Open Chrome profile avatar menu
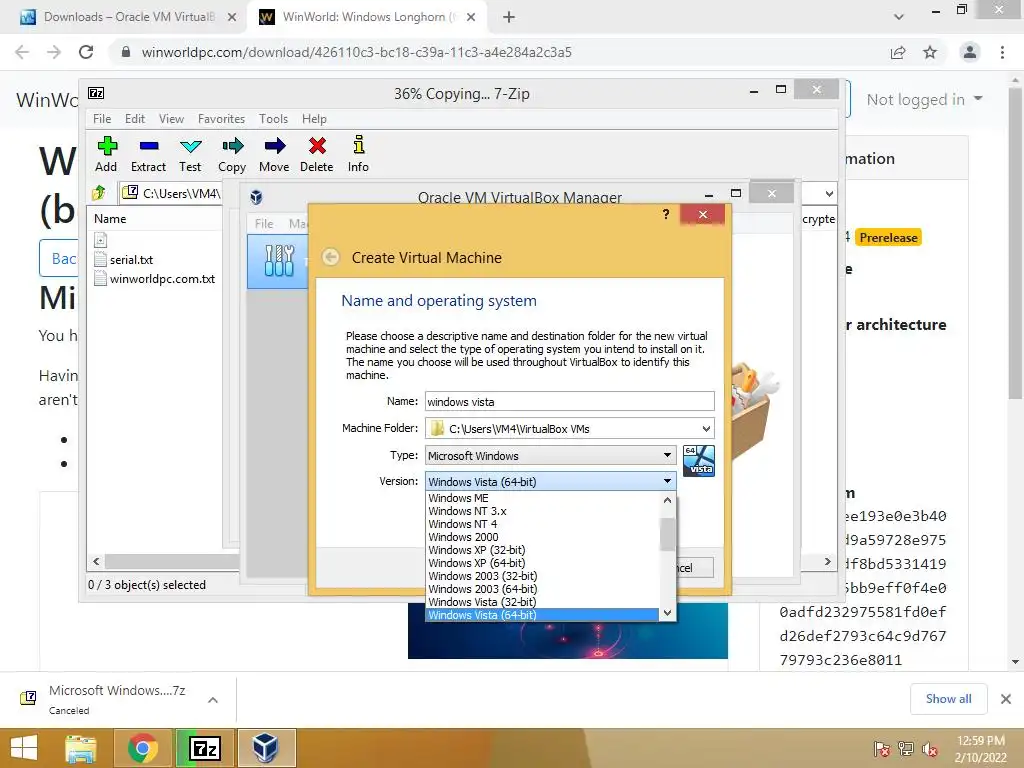The height and width of the screenshot is (768, 1024). [x=970, y=52]
